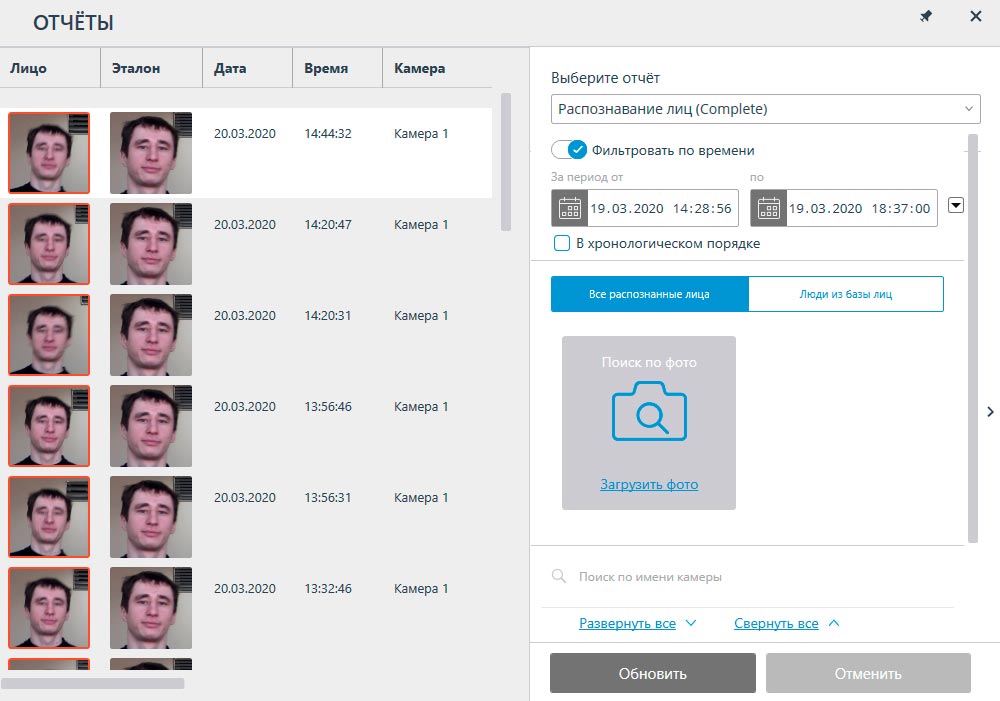
Task: Click menu icon on the 14:44:32 face thumbnail
Action: click(x=81, y=122)
